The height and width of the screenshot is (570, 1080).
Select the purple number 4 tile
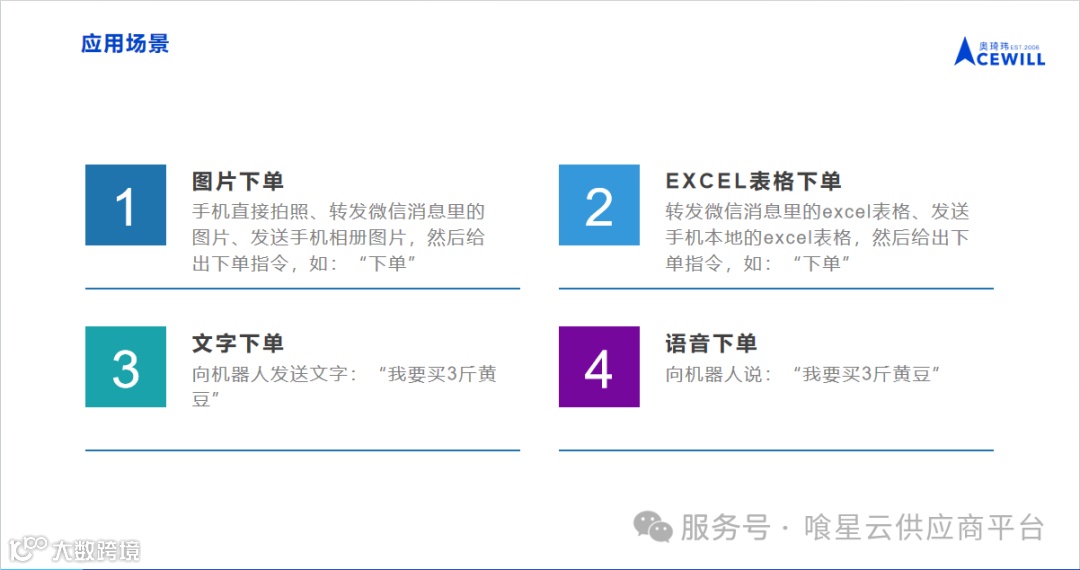(x=599, y=366)
